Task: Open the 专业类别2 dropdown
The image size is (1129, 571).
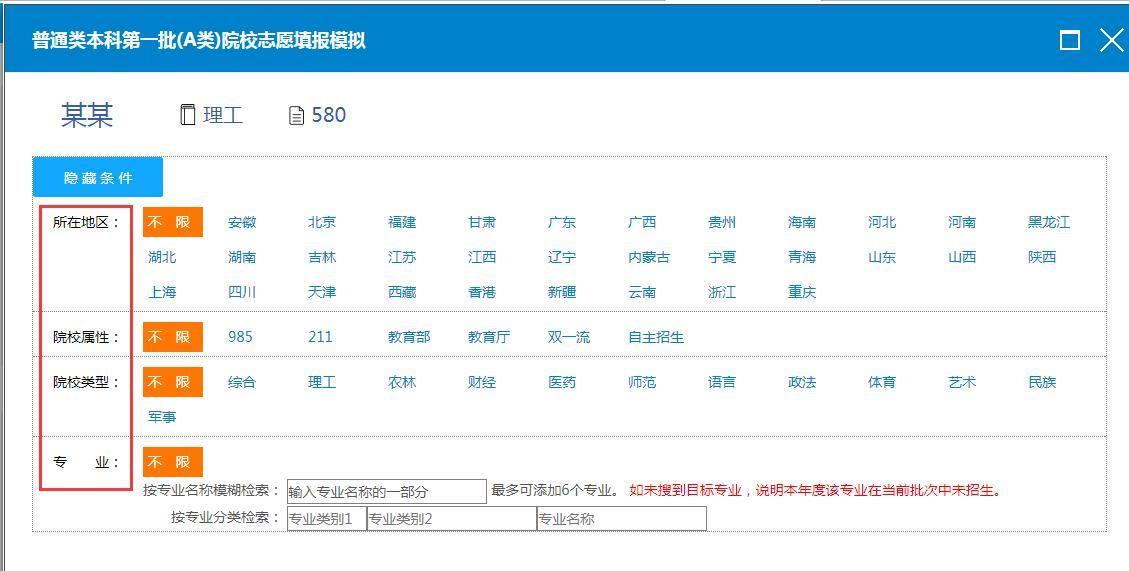Action: 451,519
